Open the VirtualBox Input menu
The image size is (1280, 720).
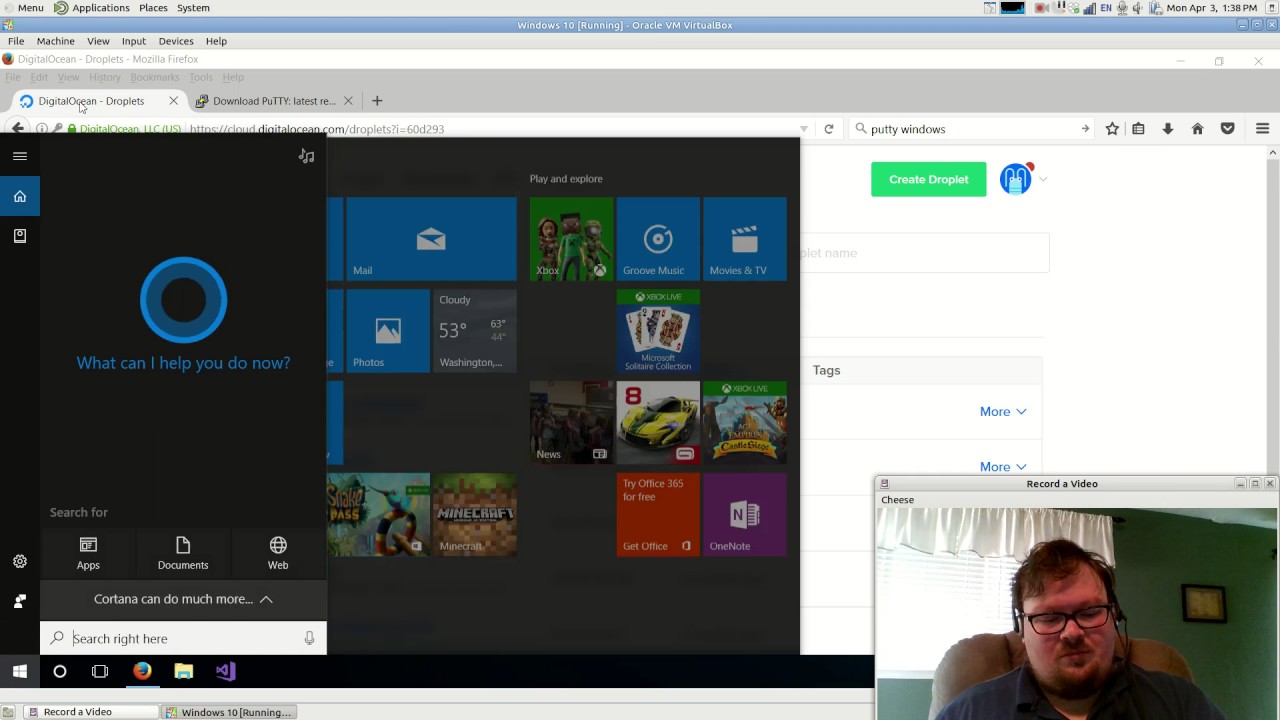[134, 41]
